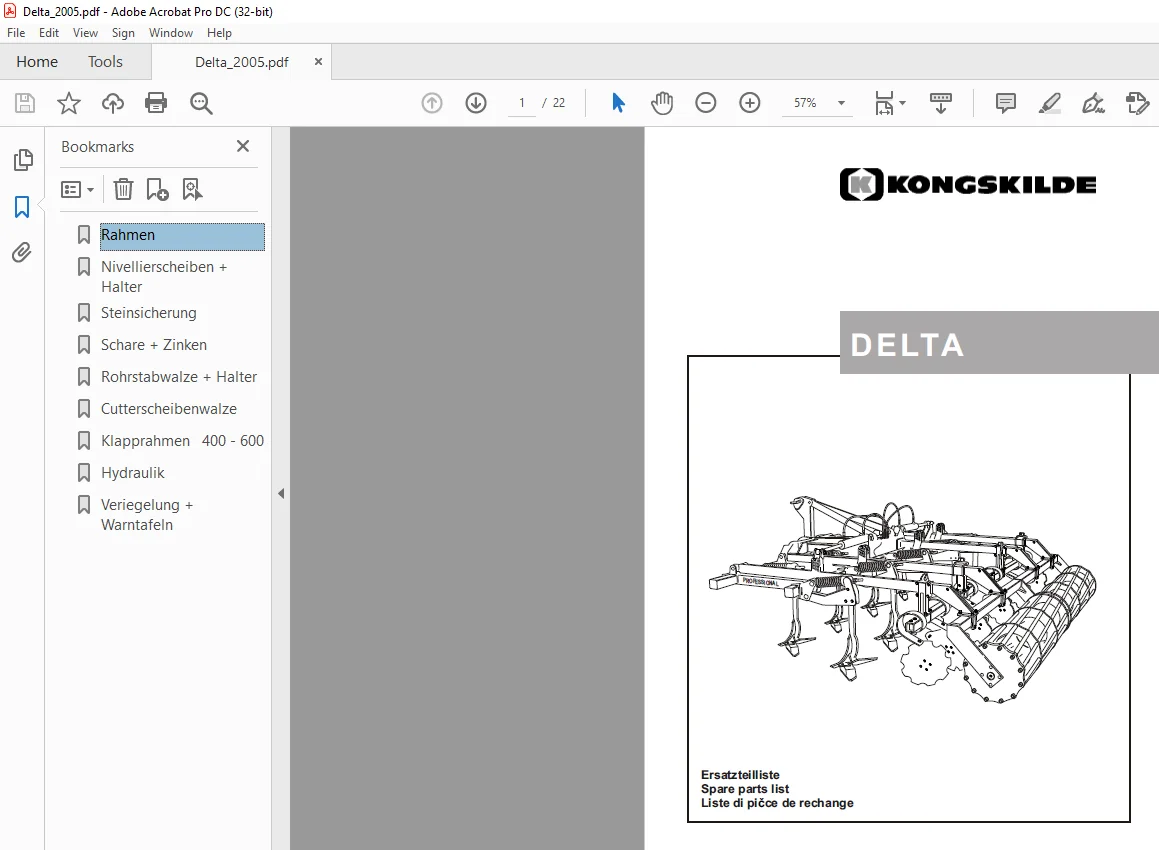This screenshot has height=850, width=1159.
Task: Add file to starred favorites
Action: pos(69,103)
